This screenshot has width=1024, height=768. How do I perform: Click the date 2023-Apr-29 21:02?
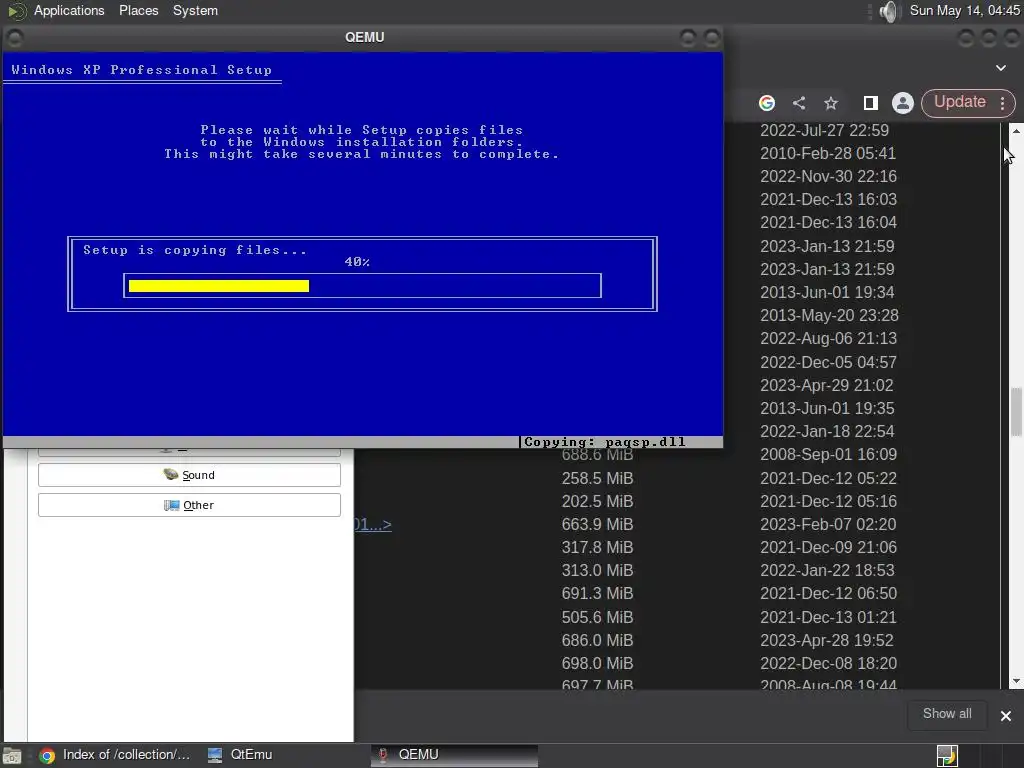826,385
